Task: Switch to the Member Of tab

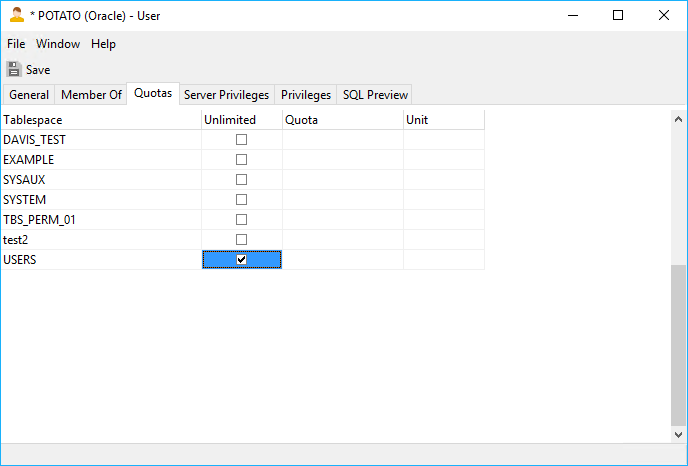Action: pyautogui.click(x=91, y=95)
